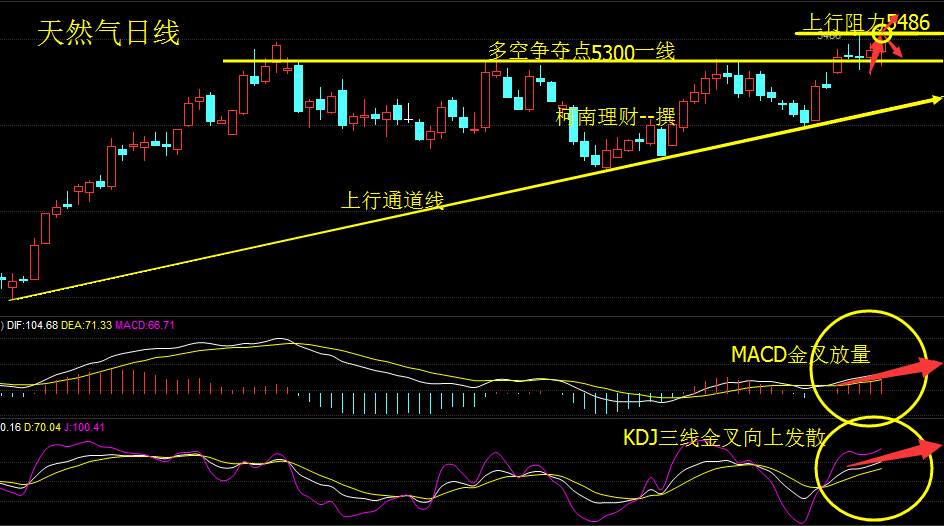Click the 上行阻力5486 resistance label
944x526 pixels.
866,23
